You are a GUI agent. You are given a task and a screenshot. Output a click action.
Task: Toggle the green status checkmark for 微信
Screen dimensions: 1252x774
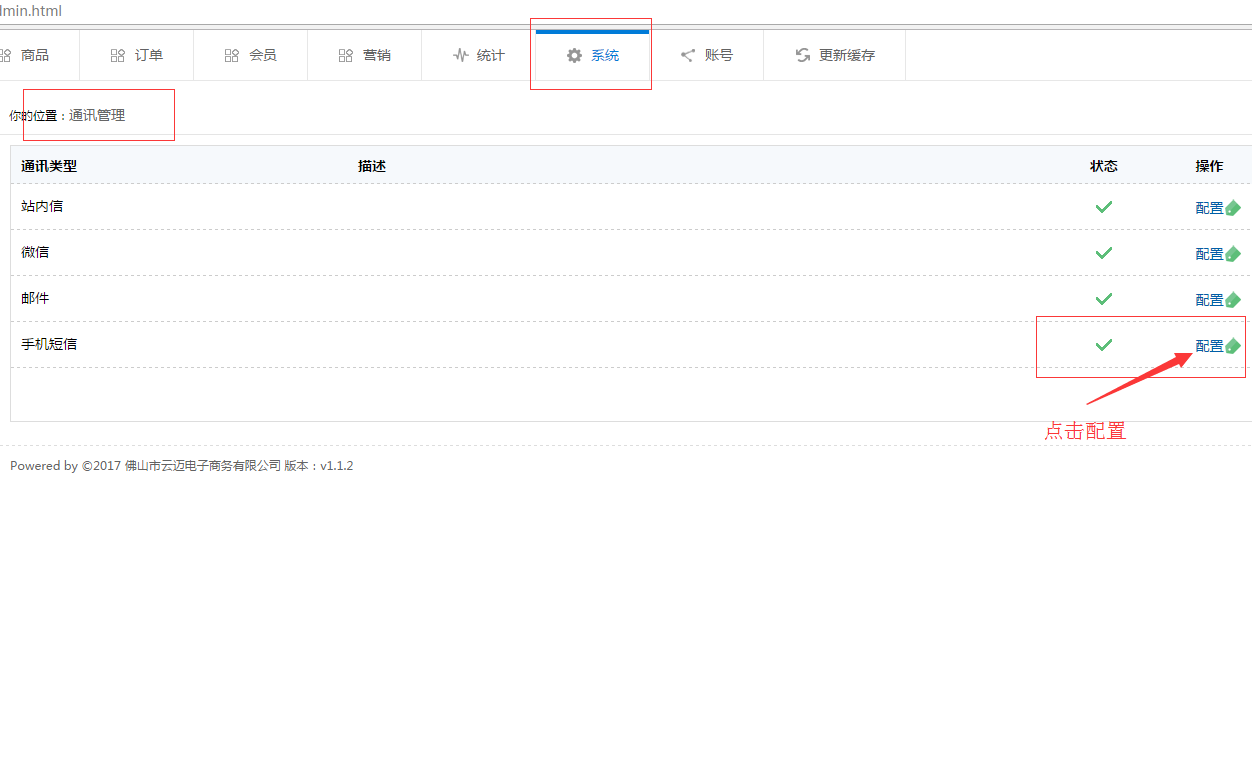[1104, 253]
